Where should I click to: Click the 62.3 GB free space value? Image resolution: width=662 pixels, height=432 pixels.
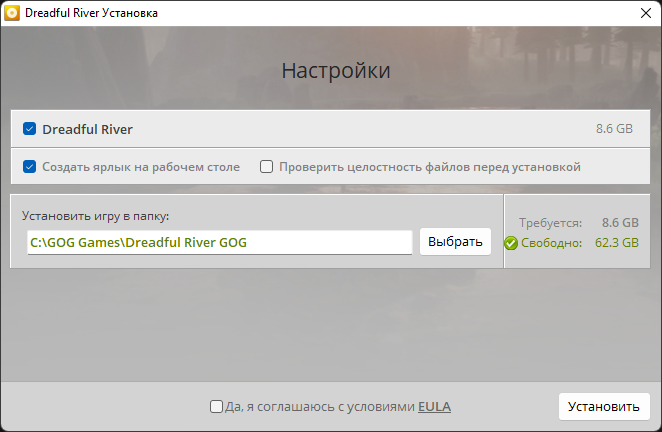[616, 243]
